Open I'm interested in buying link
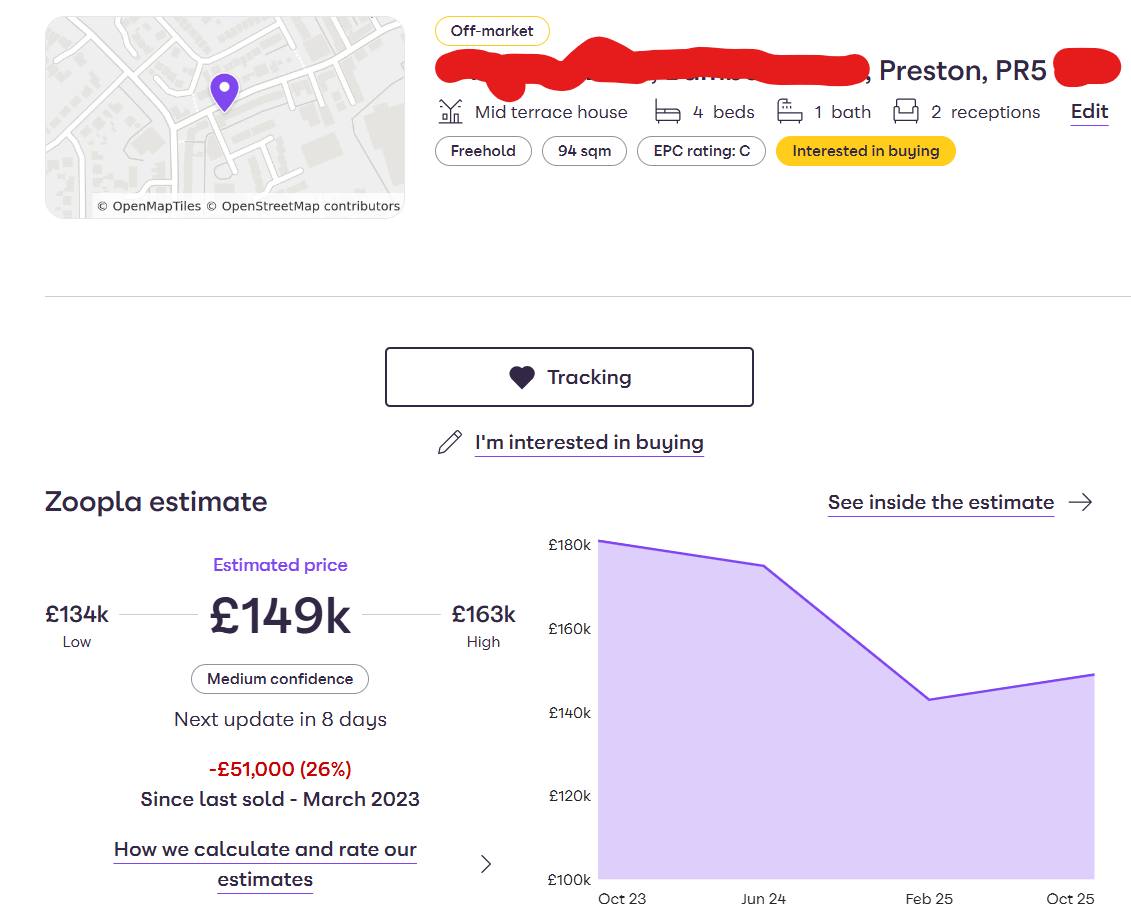1131x922 pixels. [x=589, y=442]
